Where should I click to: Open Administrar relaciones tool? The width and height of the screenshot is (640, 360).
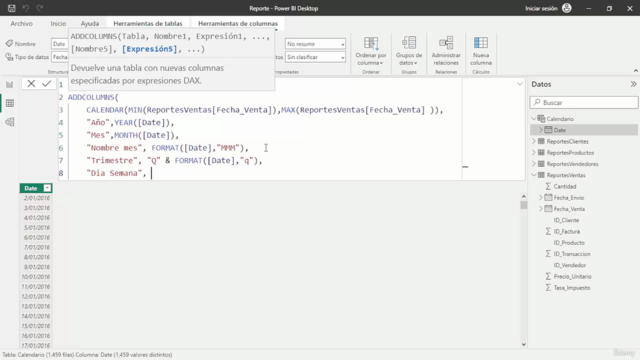[446, 51]
